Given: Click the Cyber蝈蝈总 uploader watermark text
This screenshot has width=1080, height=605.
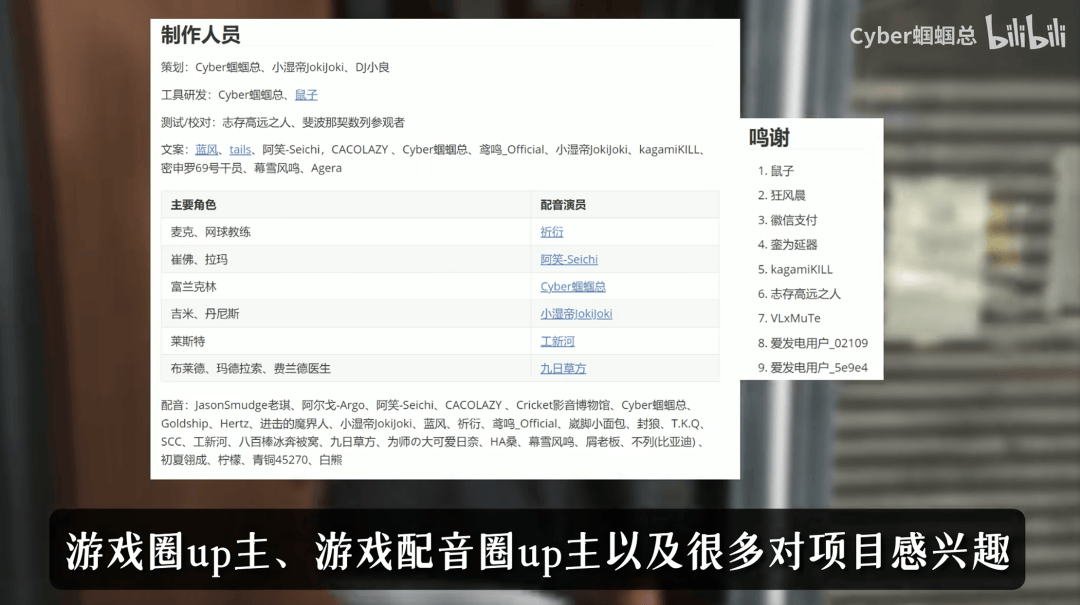Looking at the screenshot, I should point(912,36).
